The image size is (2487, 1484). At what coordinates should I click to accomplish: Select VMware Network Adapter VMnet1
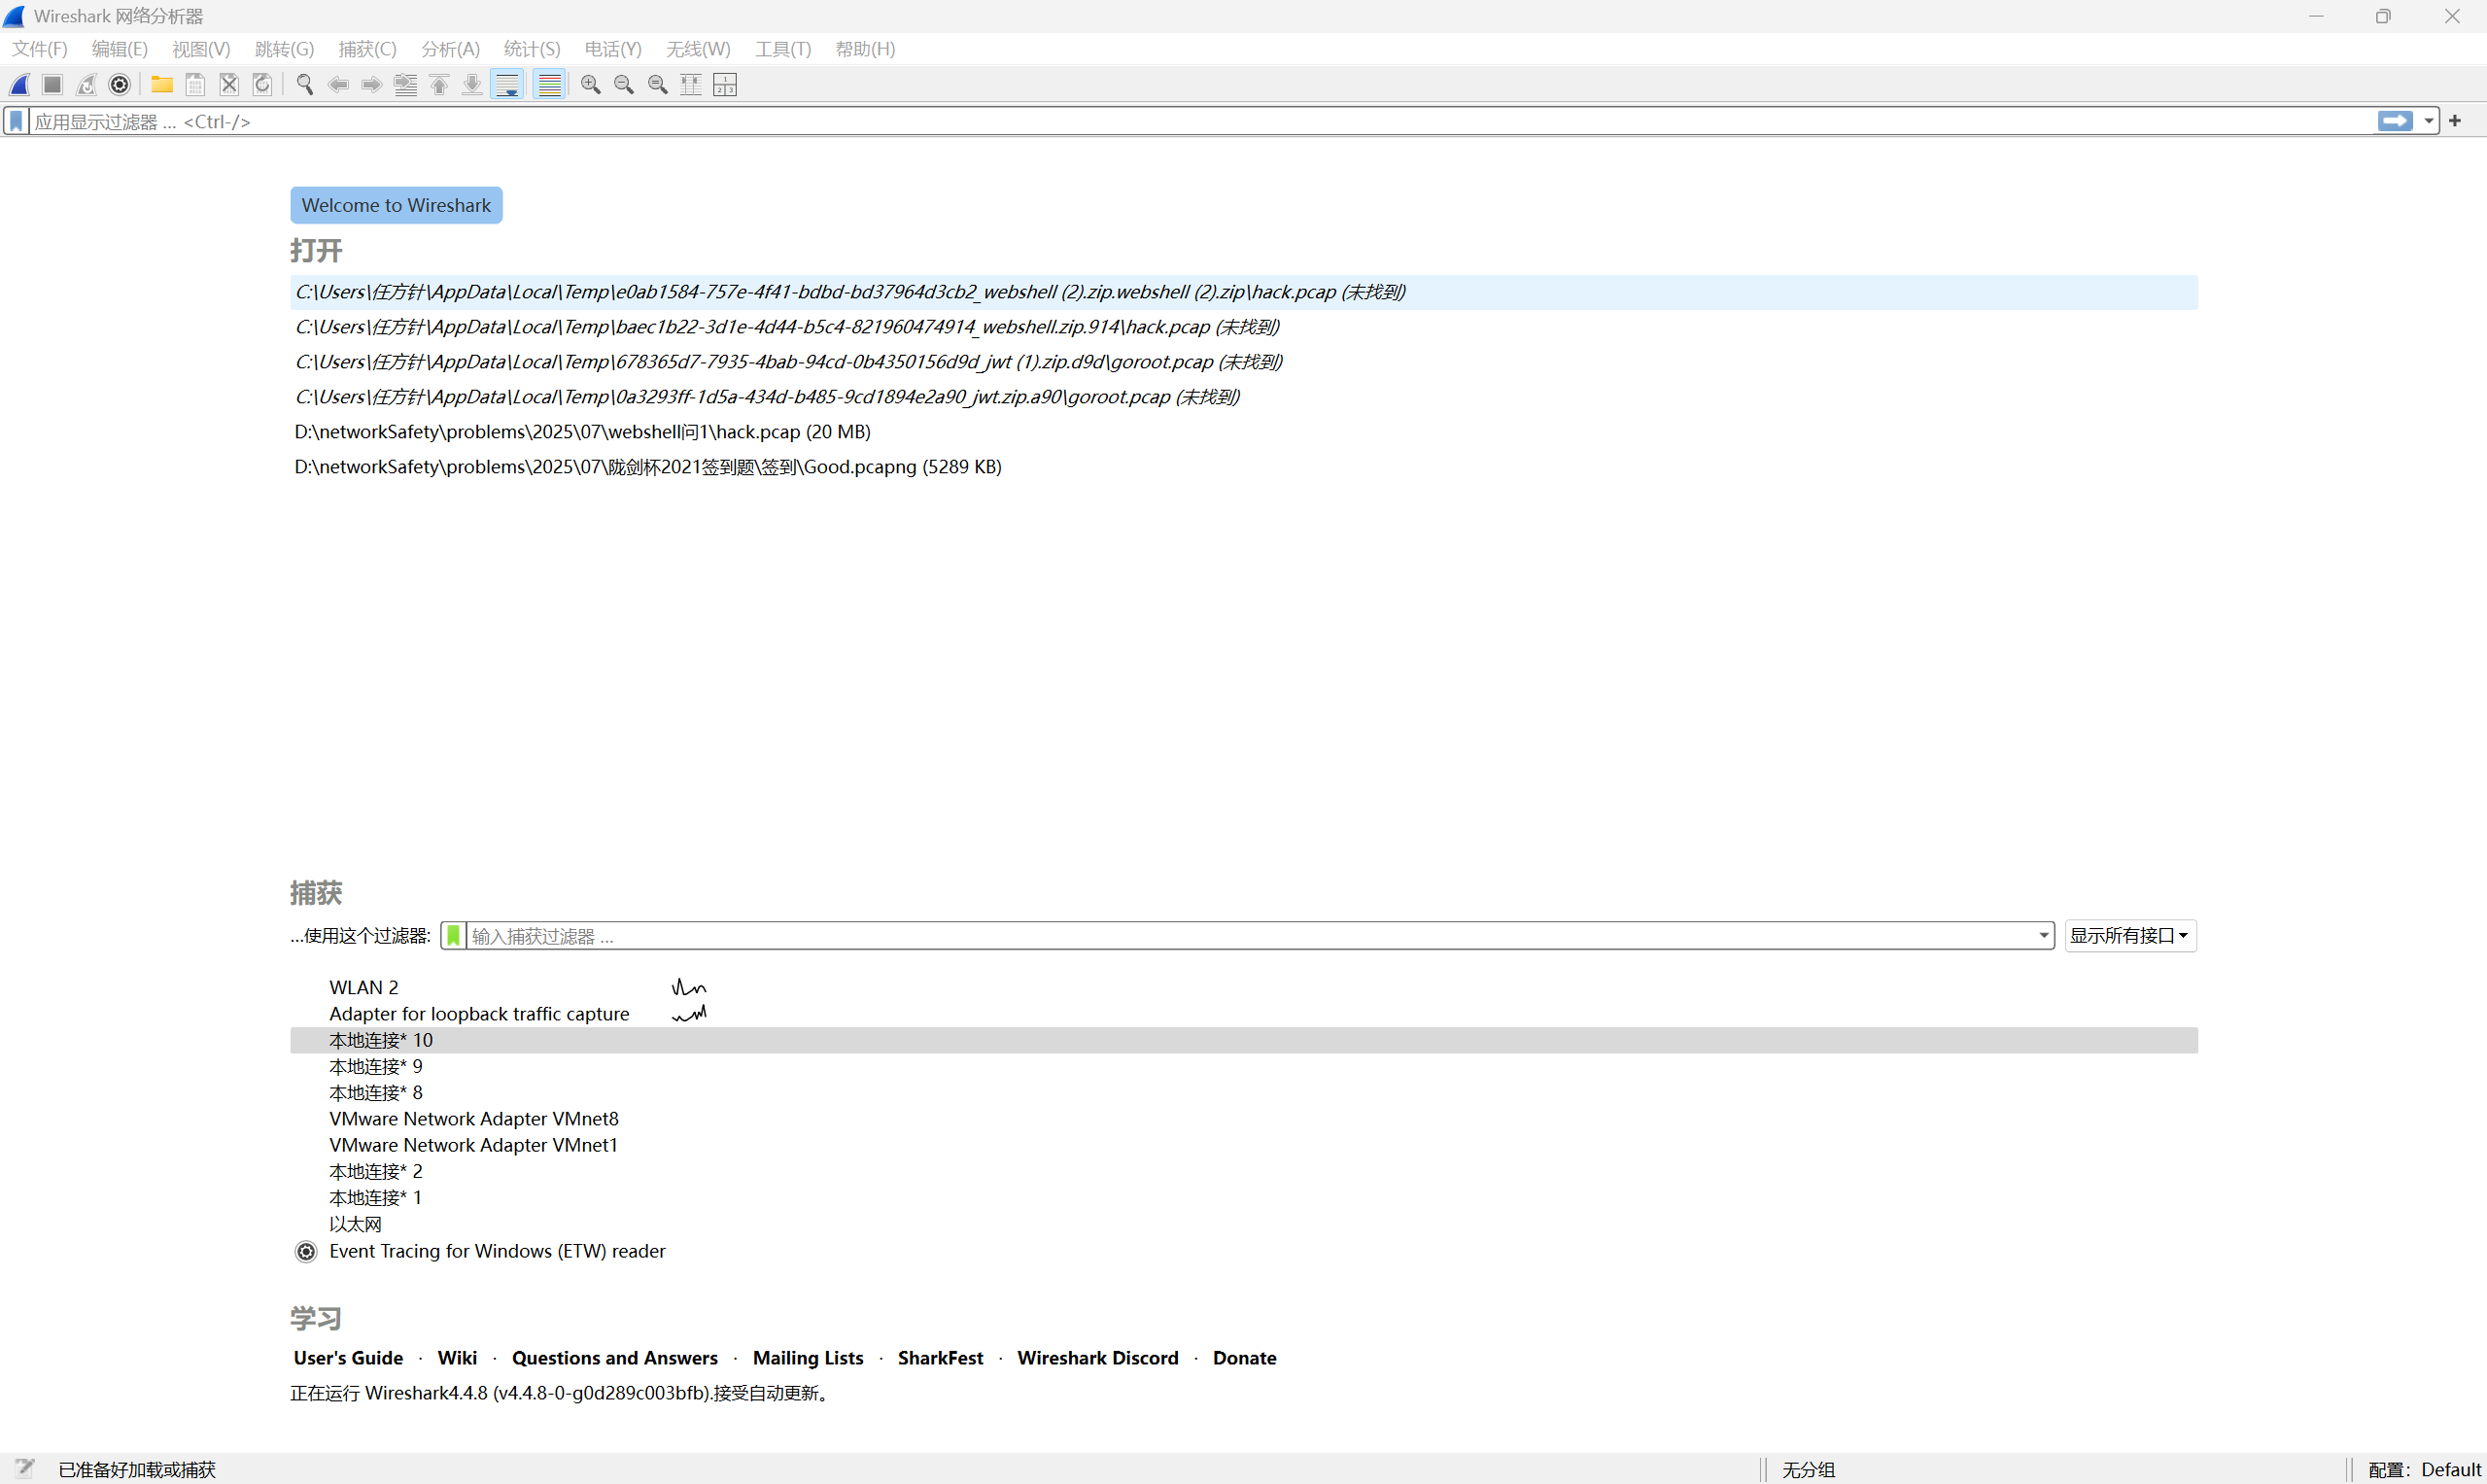tap(1244, 1145)
